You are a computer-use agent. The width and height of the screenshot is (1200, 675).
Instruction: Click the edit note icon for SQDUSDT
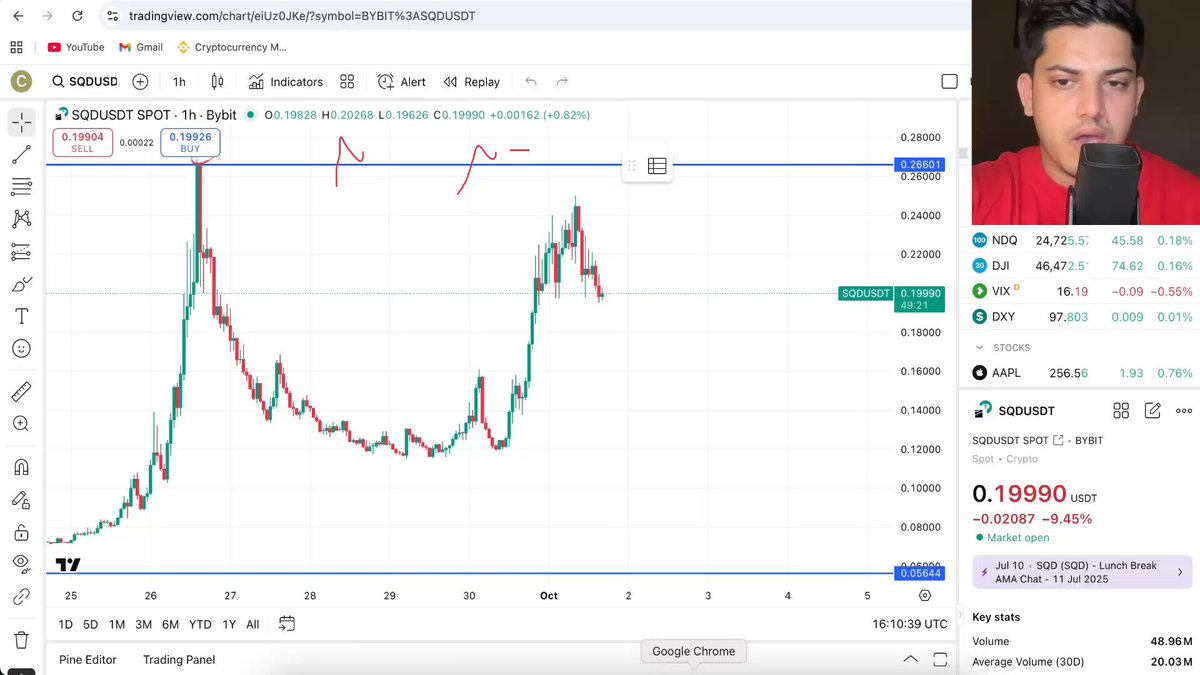point(1152,411)
